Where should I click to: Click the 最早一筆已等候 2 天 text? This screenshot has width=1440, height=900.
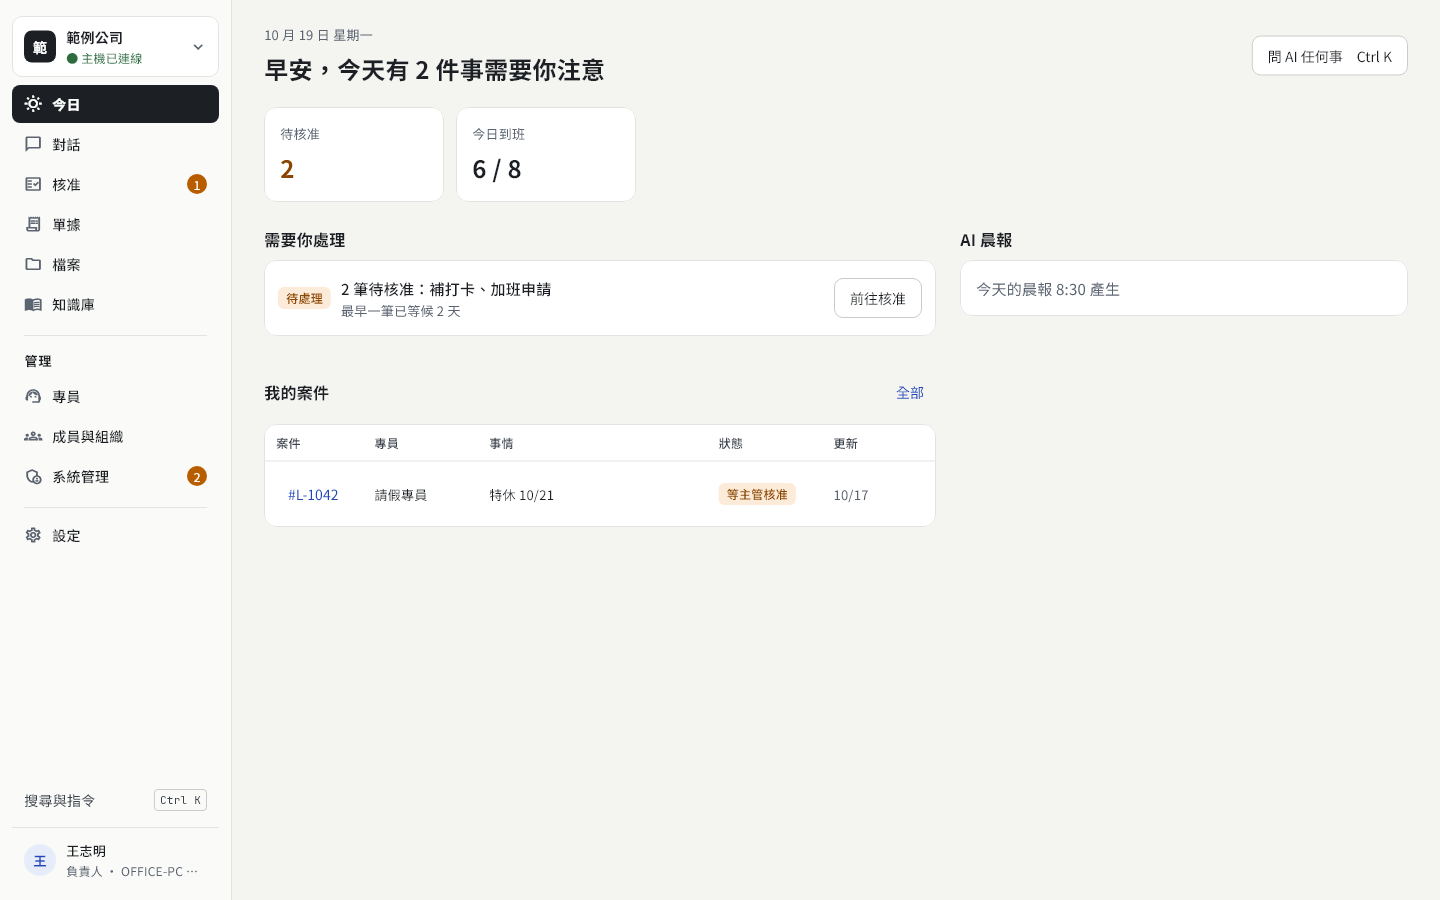point(401,311)
